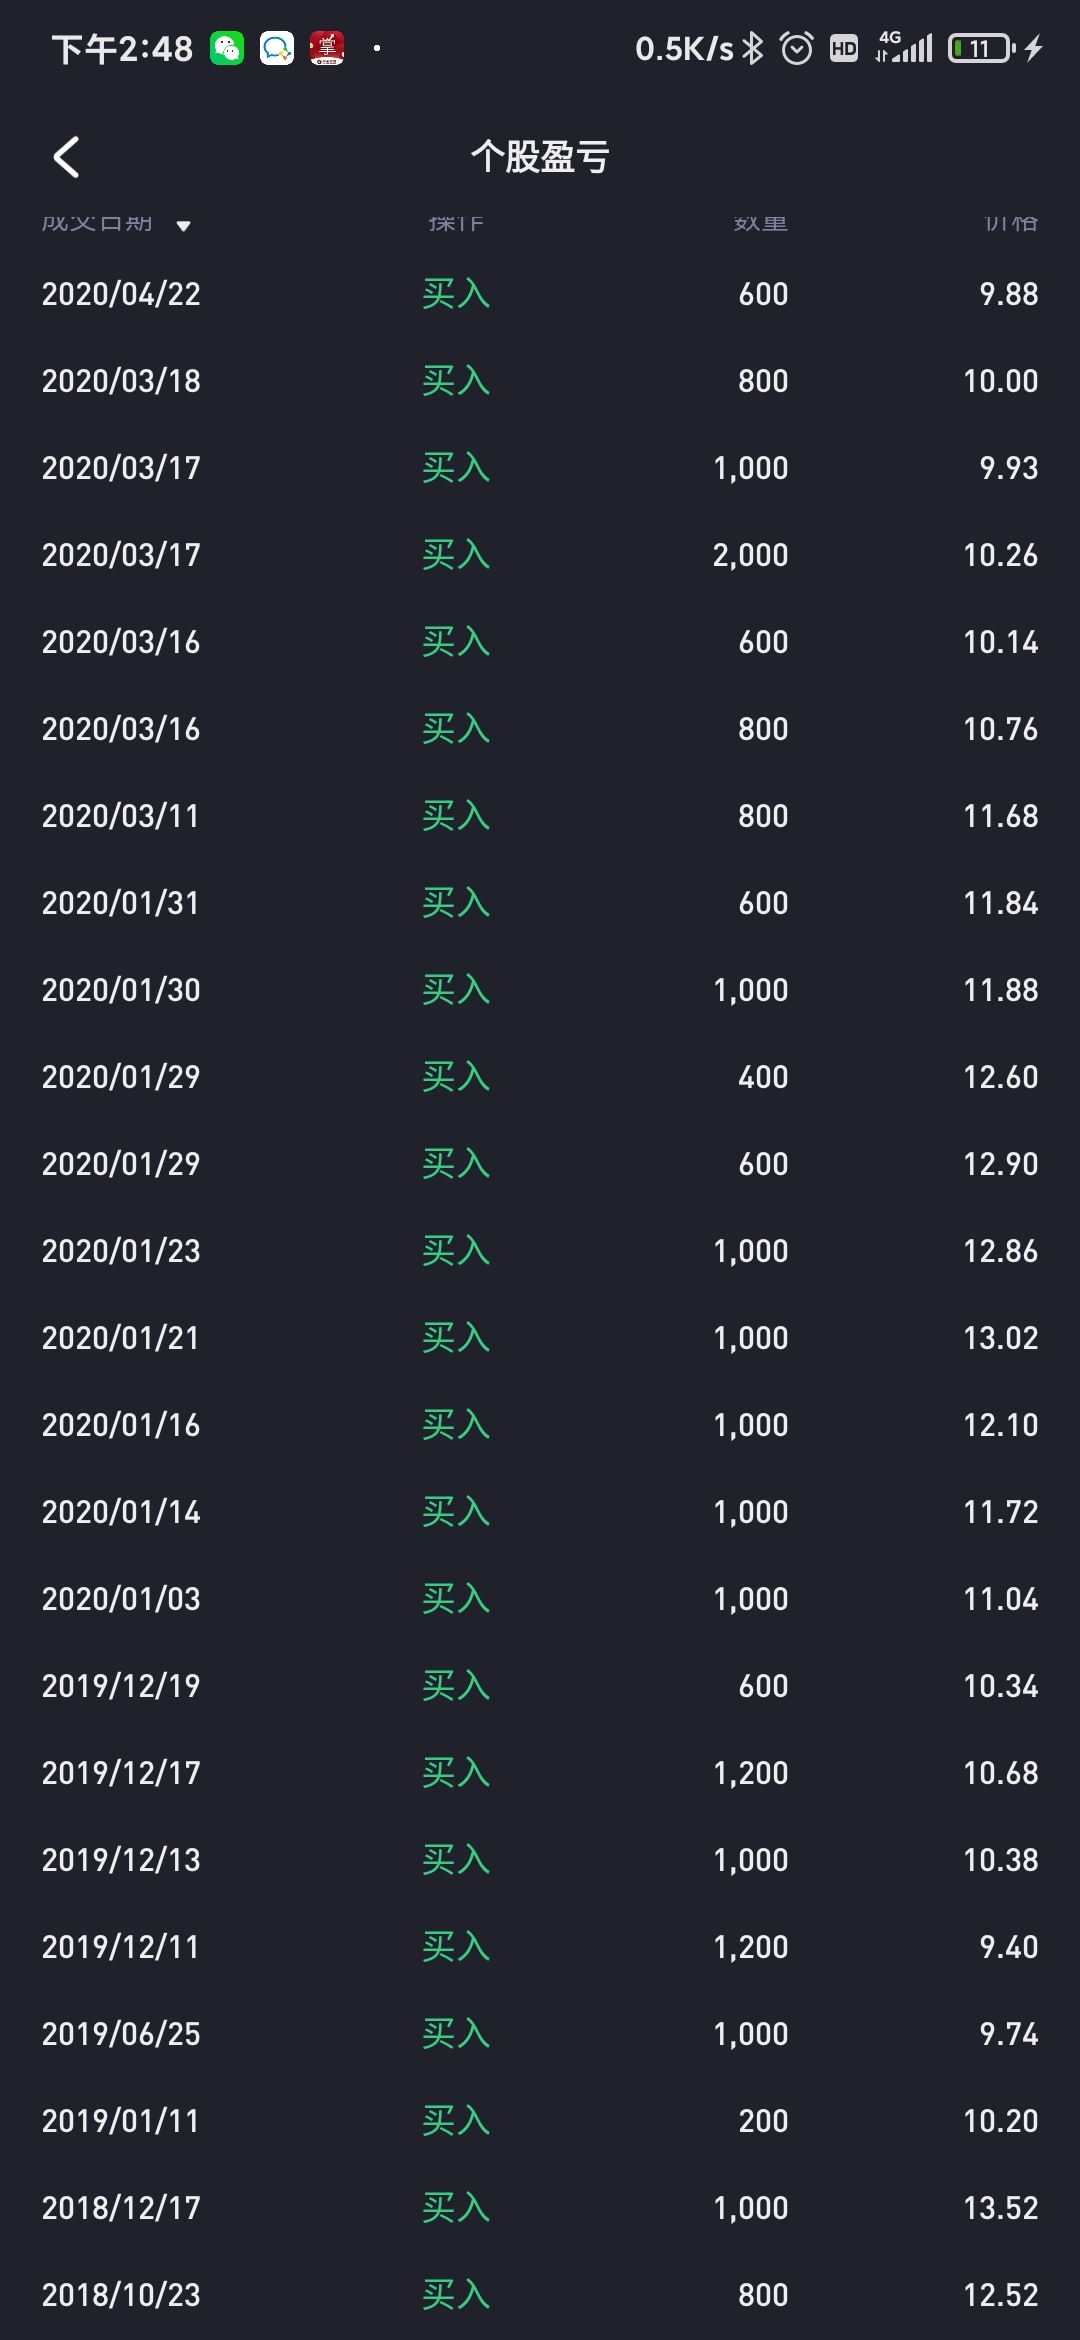Tap the 价格 column header
Image resolution: width=1080 pixels, height=2340 pixels.
(x=1011, y=223)
